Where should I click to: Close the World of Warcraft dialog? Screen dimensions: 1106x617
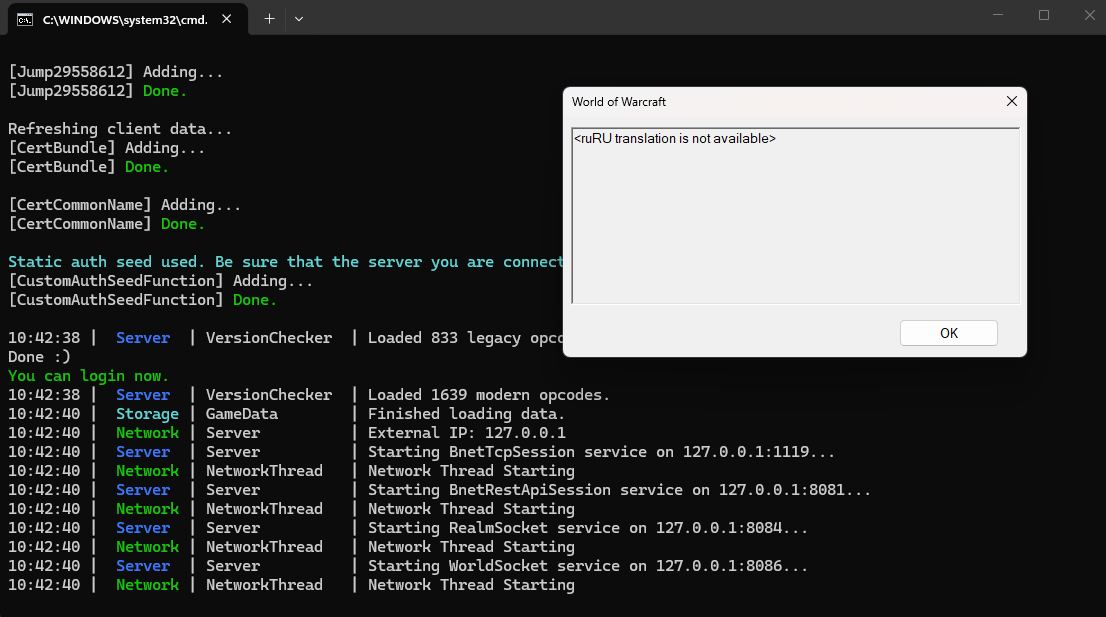point(1011,102)
